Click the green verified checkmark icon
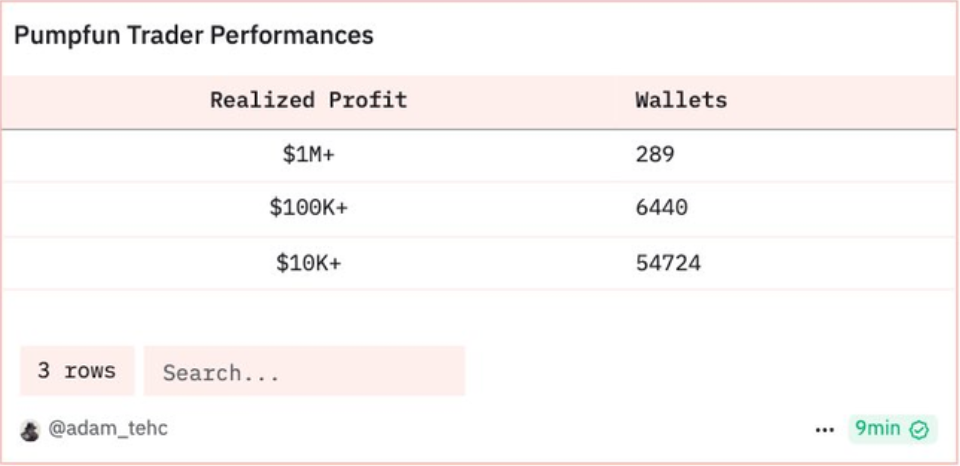 [x=920, y=430]
